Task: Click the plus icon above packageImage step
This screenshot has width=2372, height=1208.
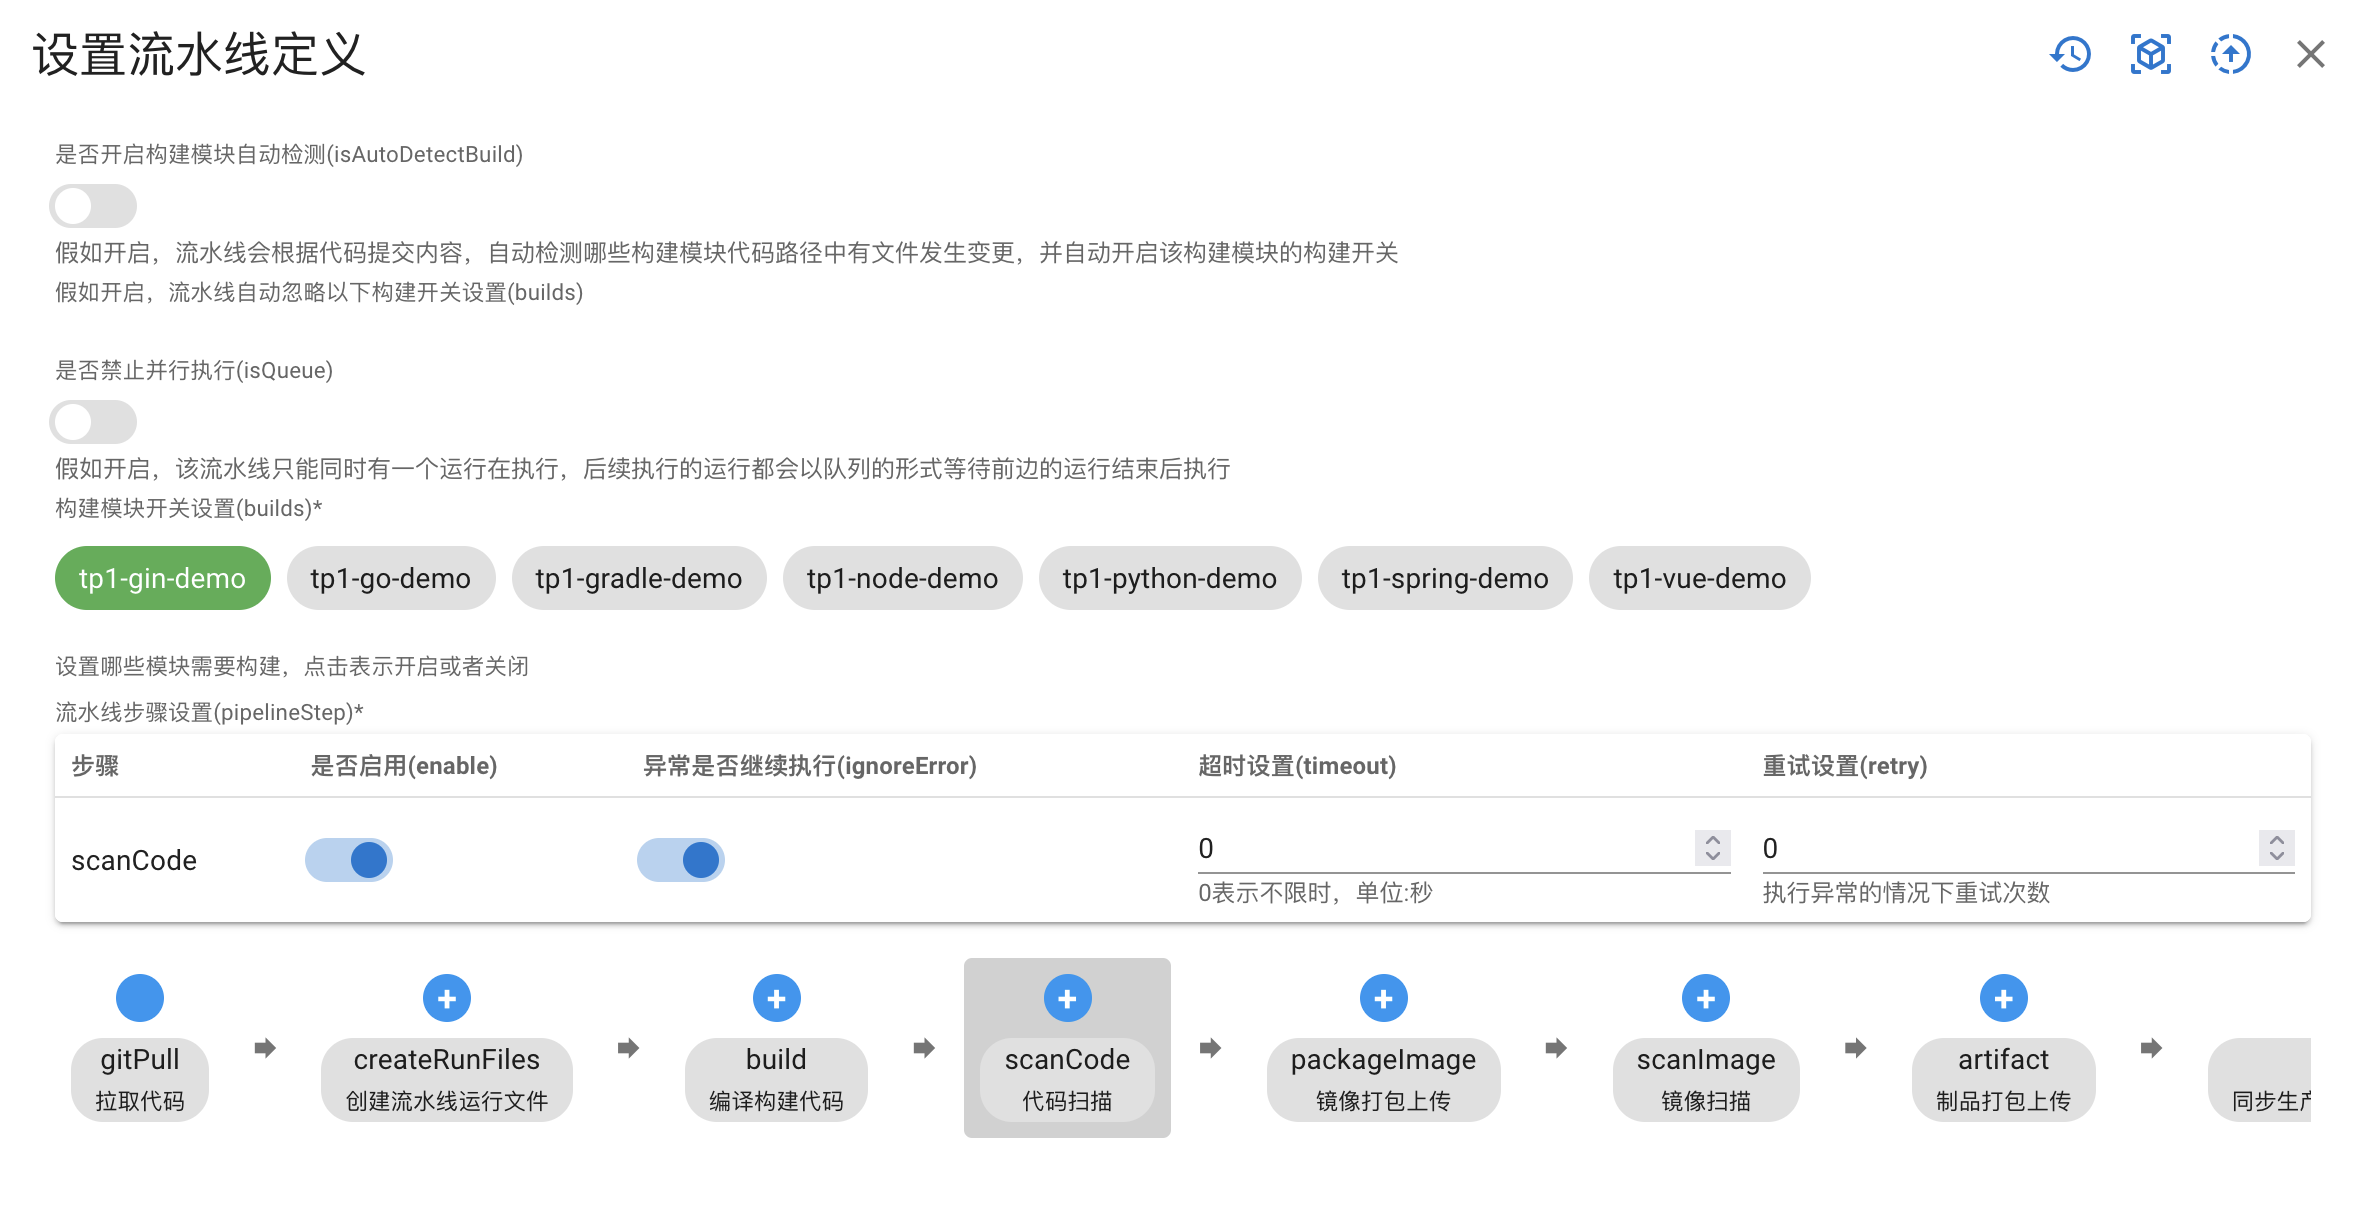Action: [1383, 997]
